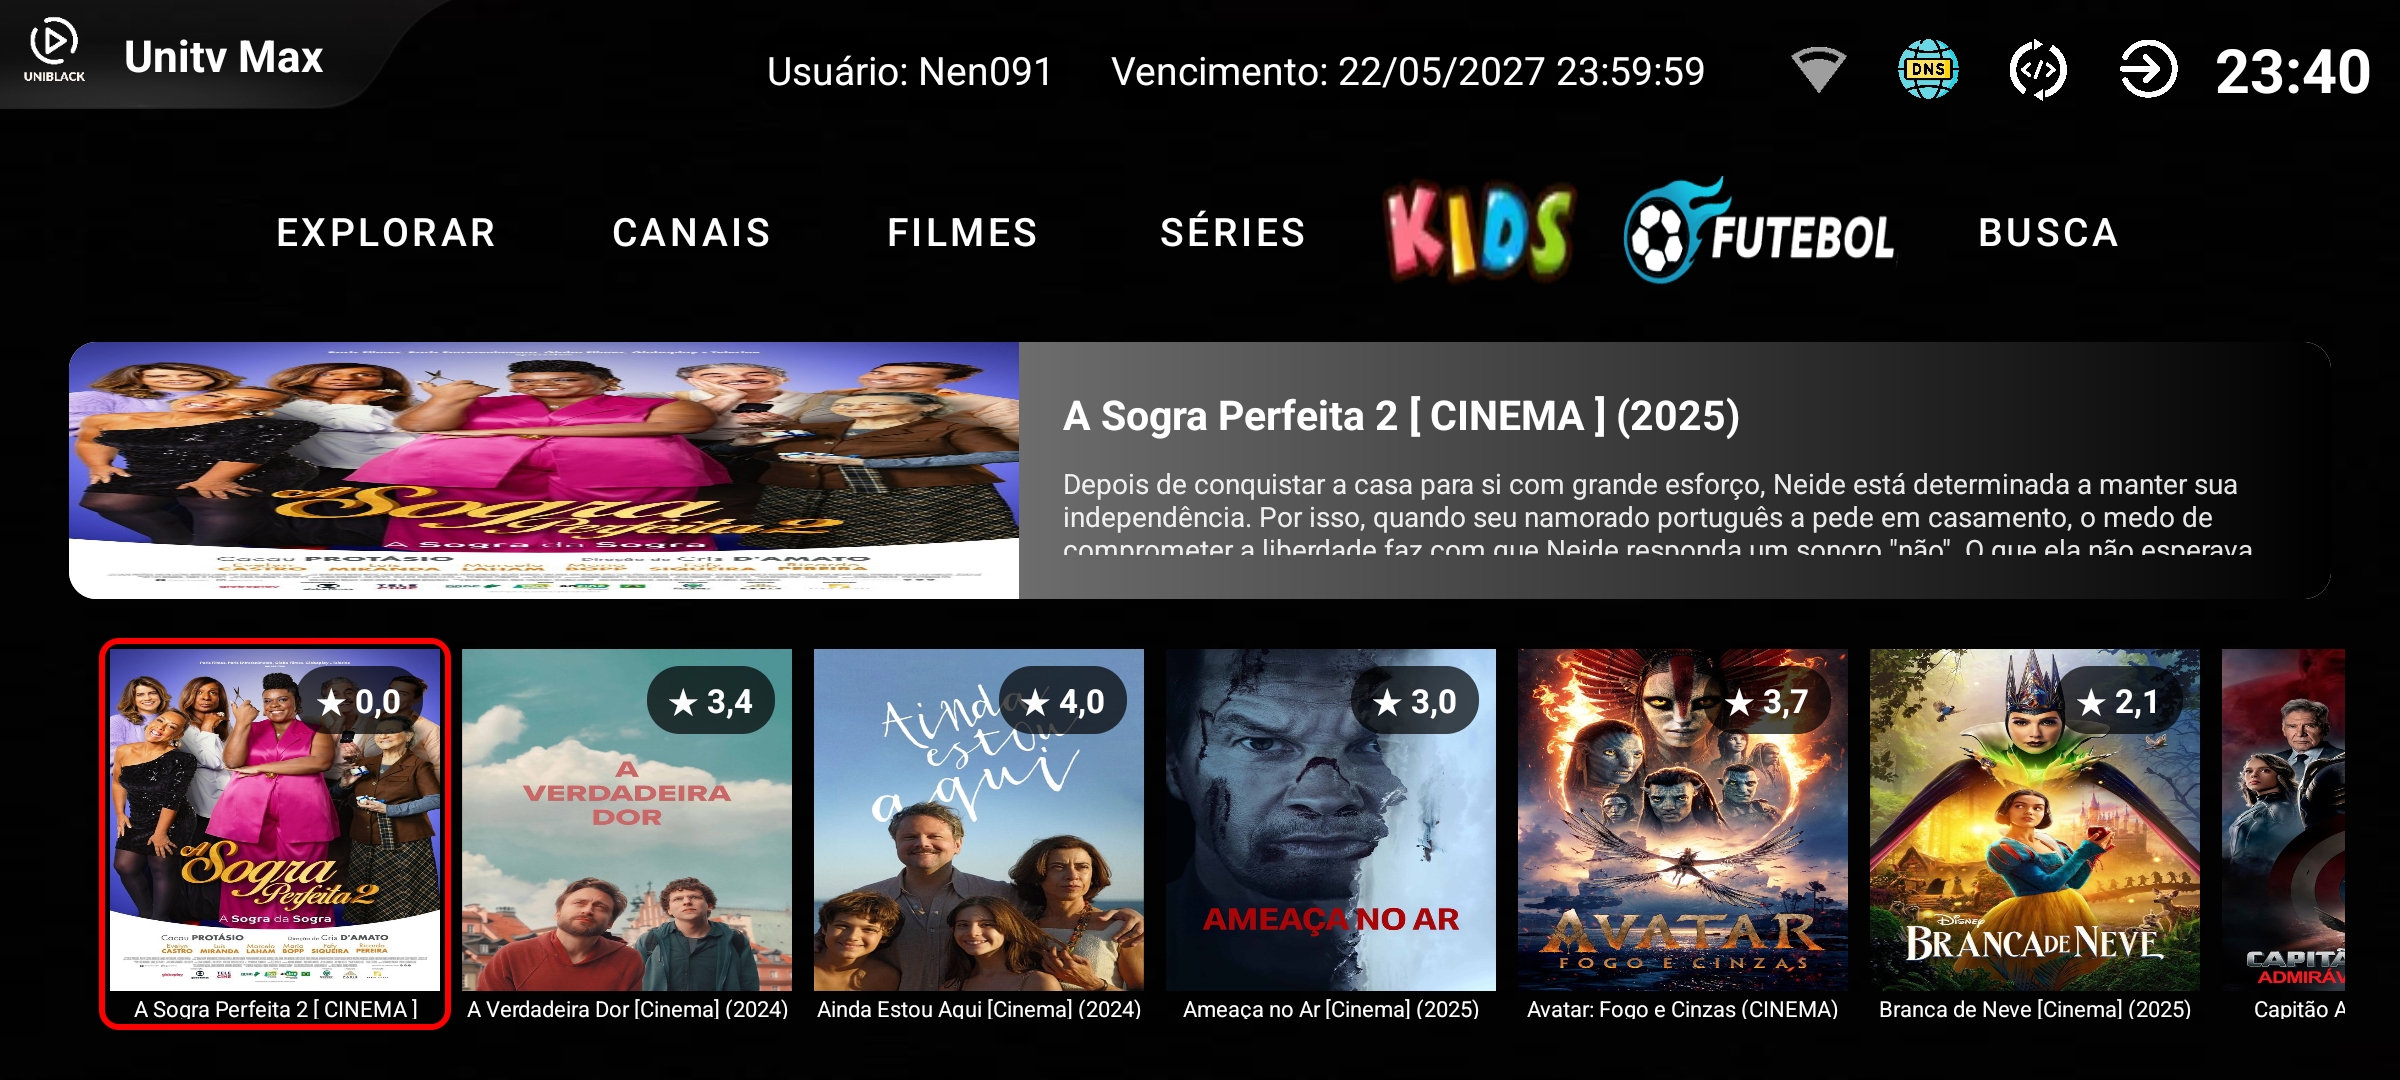The width and height of the screenshot is (2400, 1080).
Task: Click the logout arrow icon
Action: [x=2148, y=70]
